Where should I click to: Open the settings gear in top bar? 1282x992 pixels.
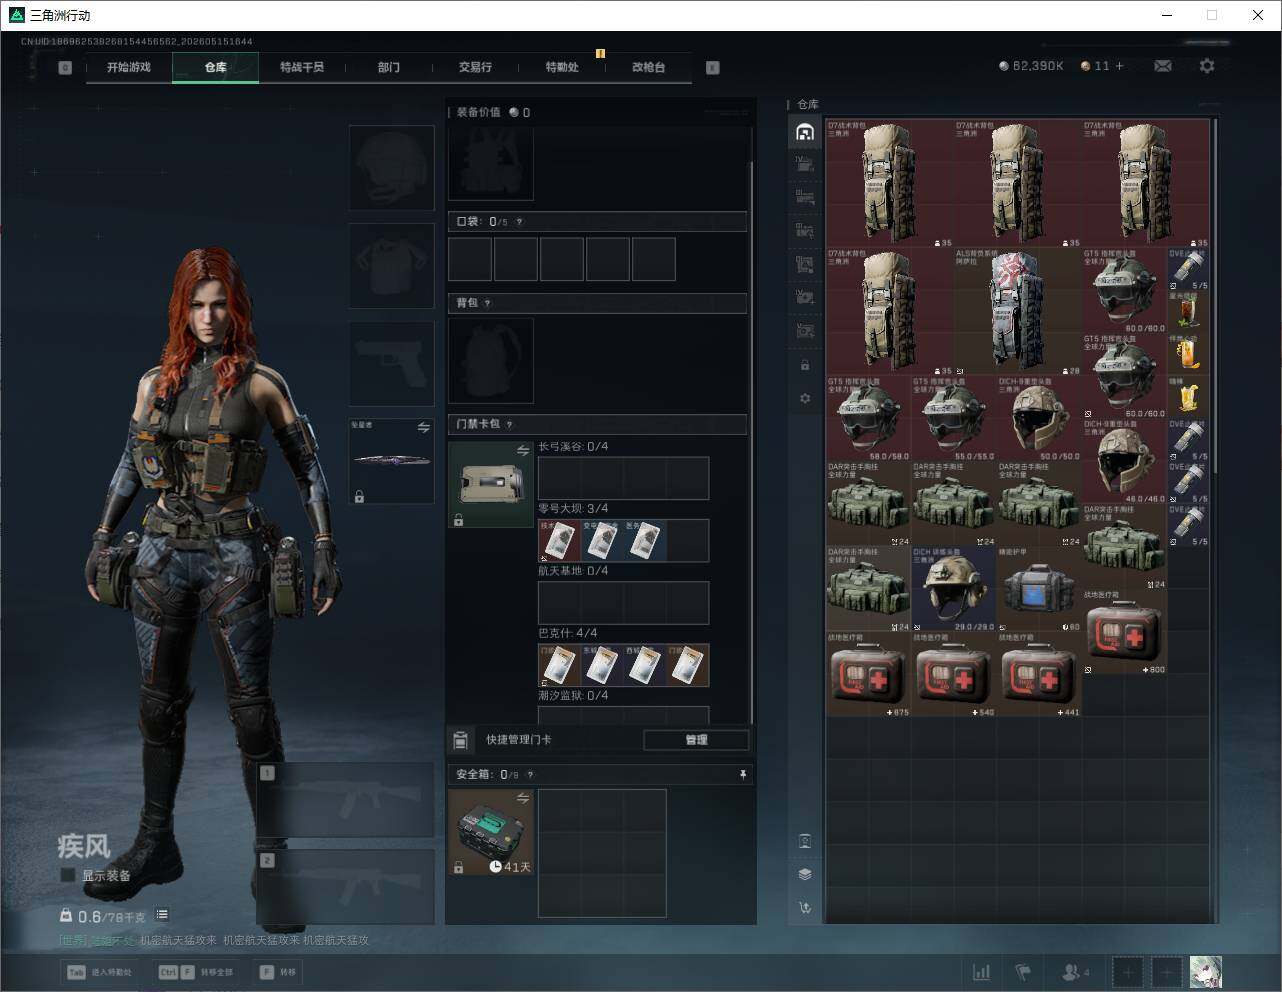click(x=1207, y=66)
